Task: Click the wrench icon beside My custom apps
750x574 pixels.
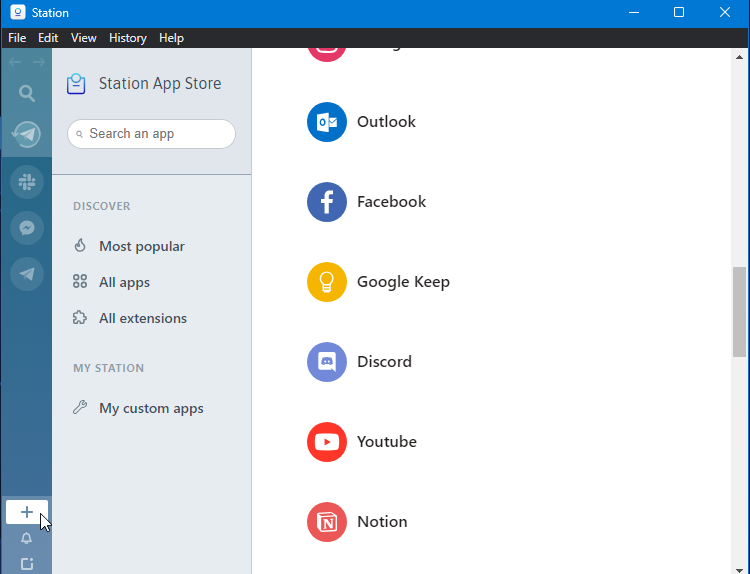Action: (80, 407)
